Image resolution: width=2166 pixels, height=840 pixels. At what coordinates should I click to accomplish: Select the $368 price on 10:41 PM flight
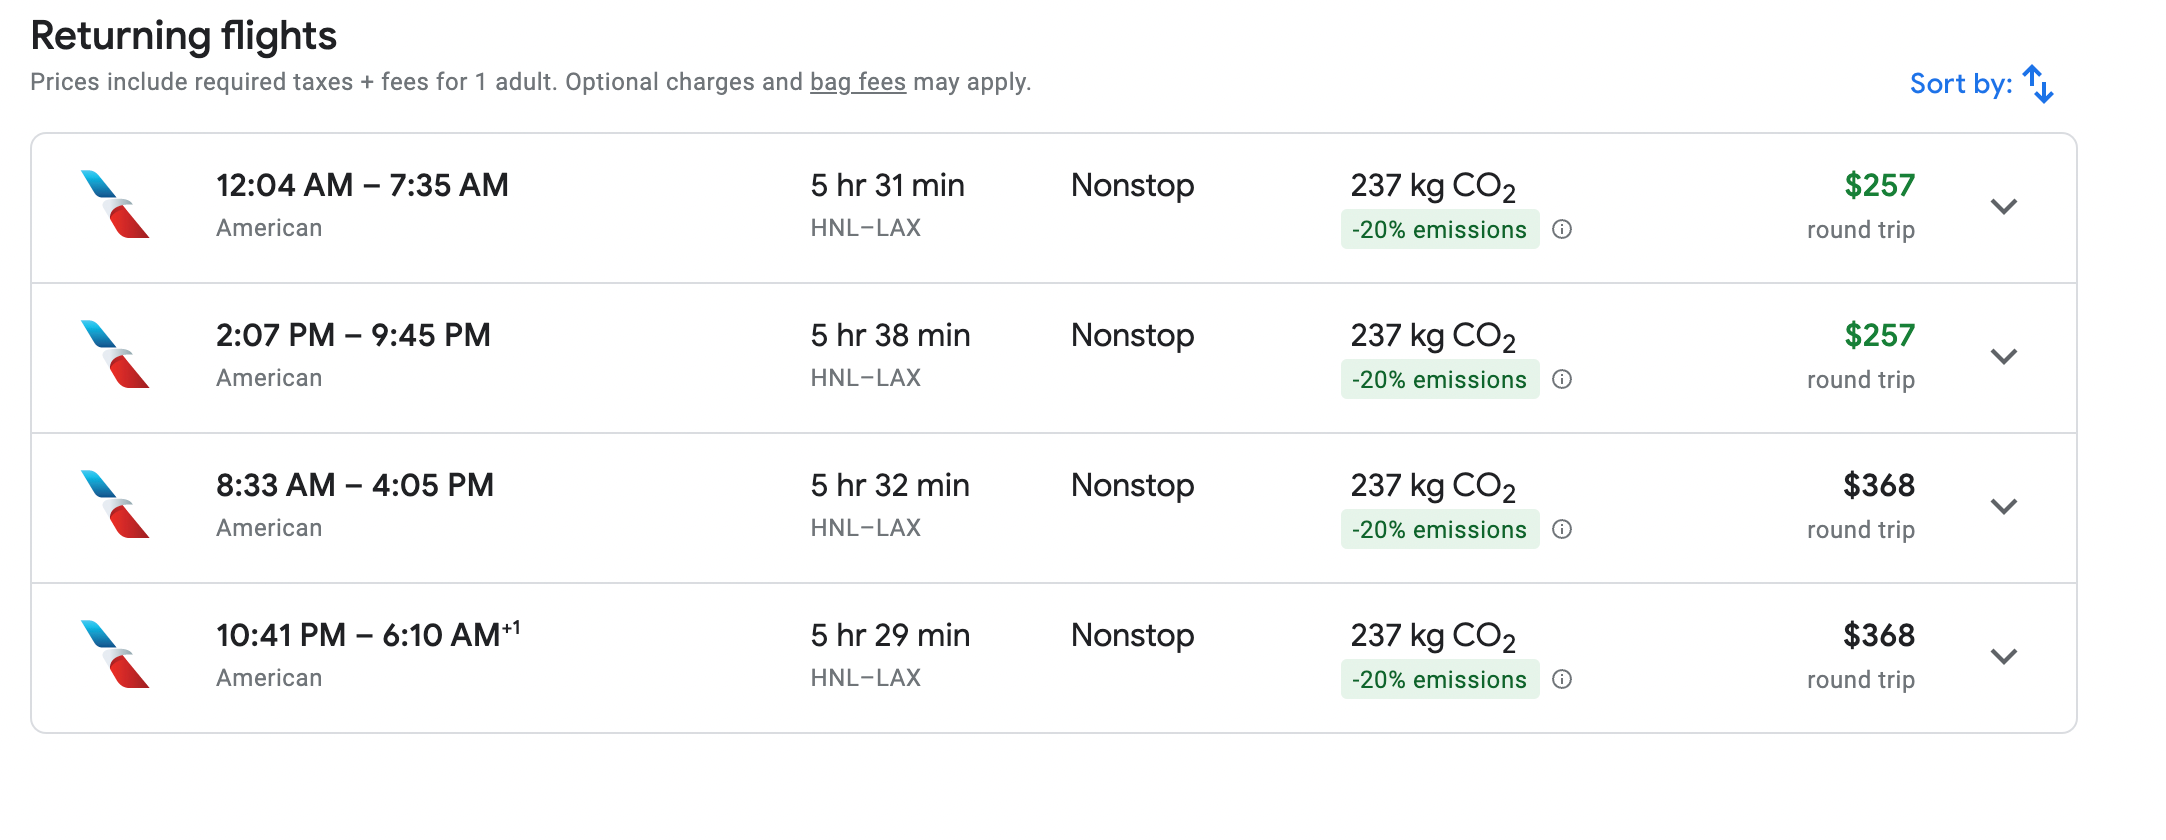click(1878, 636)
